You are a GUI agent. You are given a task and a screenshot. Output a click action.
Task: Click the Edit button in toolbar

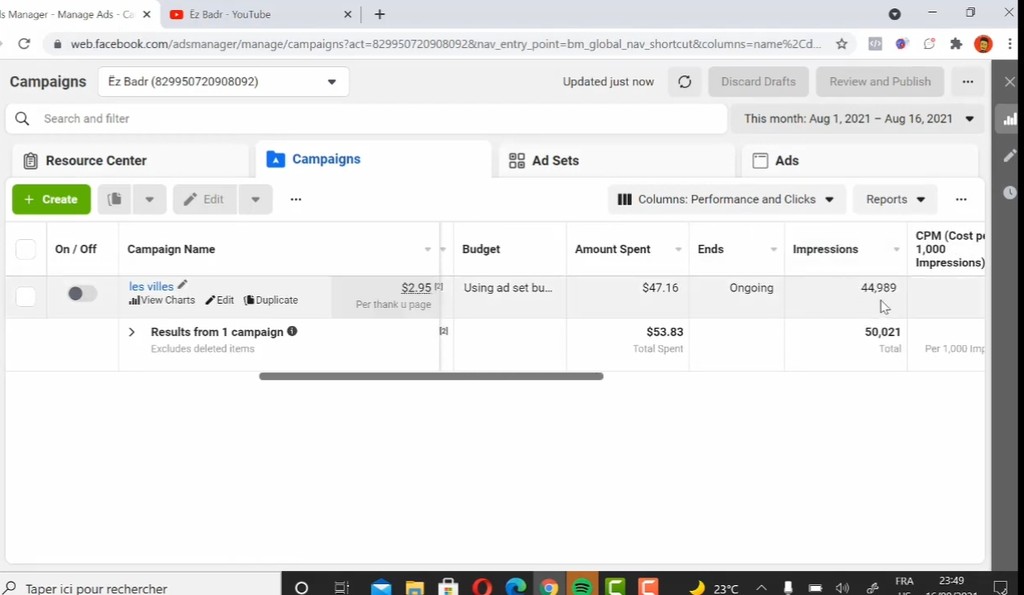[x=204, y=199]
